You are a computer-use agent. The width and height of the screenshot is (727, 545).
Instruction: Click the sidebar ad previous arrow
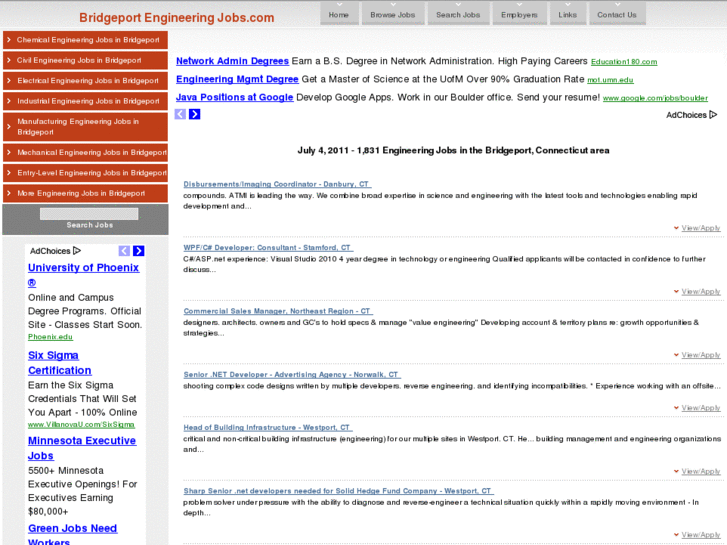click(x=124, y=251)
